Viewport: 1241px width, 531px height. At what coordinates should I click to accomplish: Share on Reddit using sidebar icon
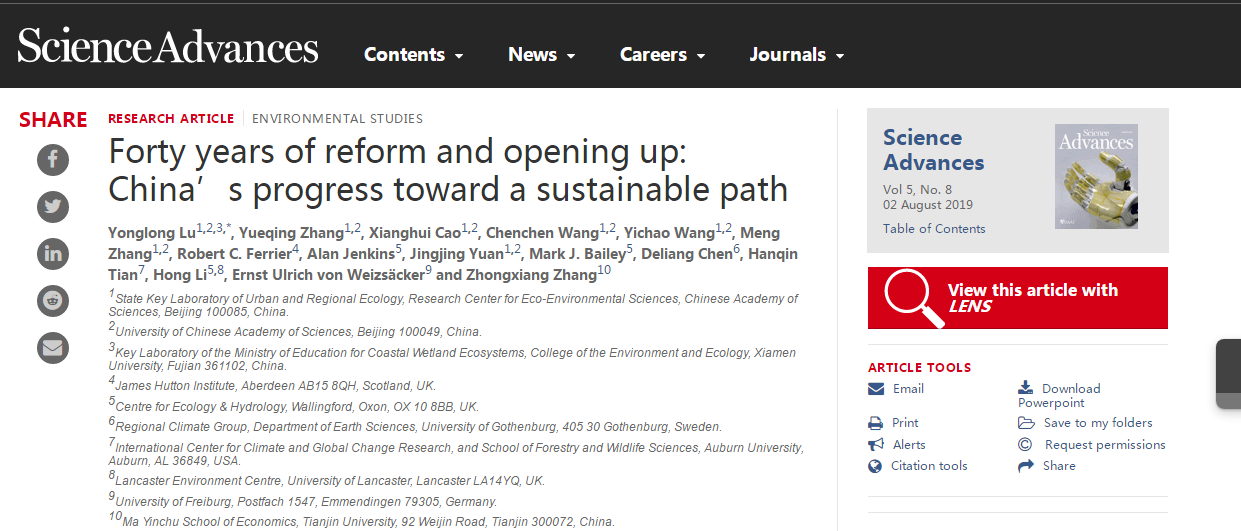pyautogui.click(x=53, y=300)
